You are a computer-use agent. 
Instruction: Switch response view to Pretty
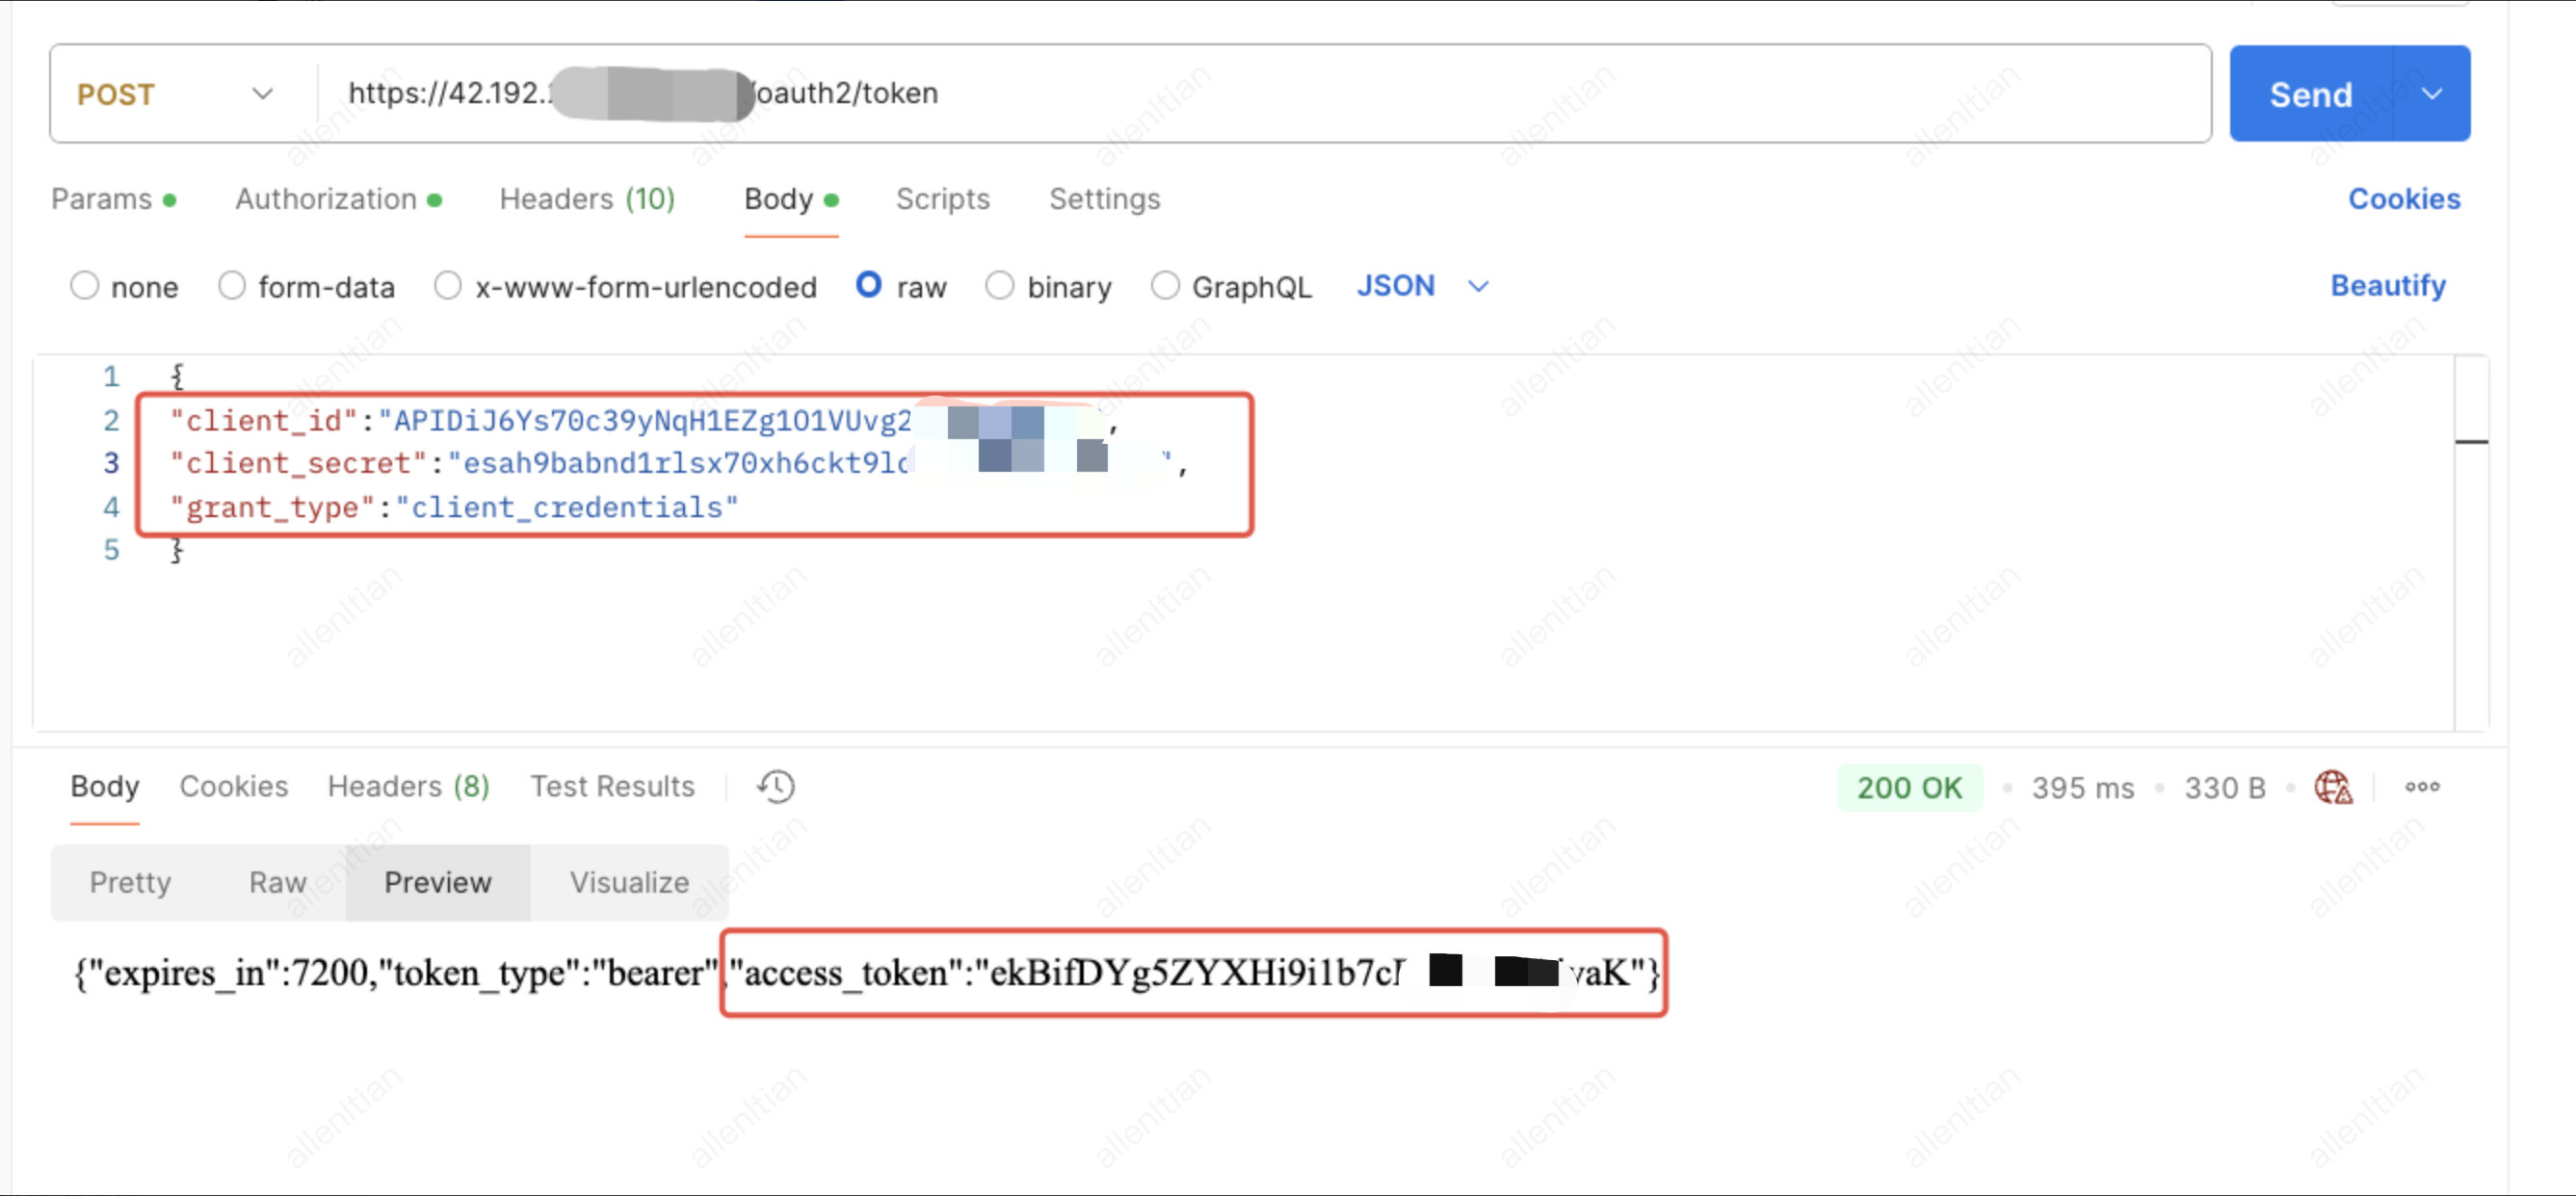tap(130, 882)
